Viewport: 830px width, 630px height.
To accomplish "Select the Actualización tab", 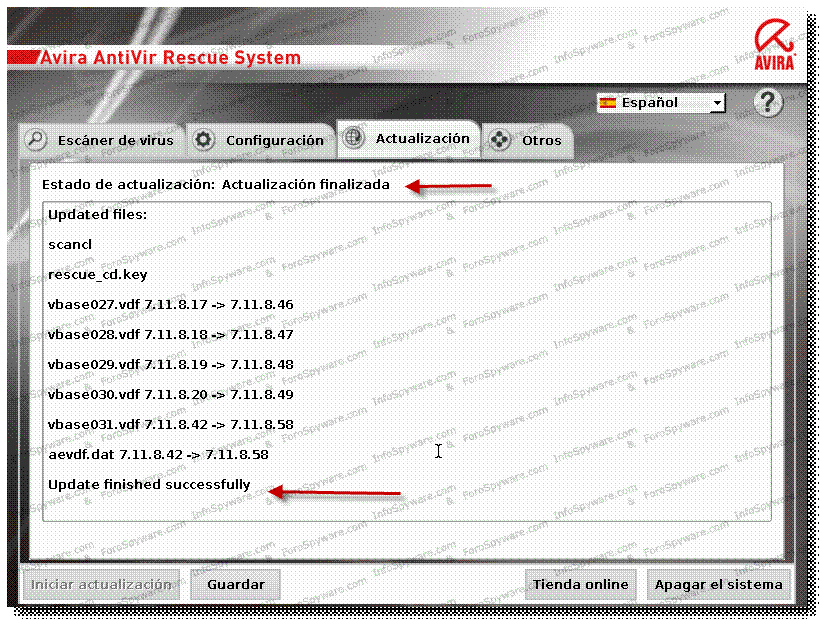I will coord(409,139).
